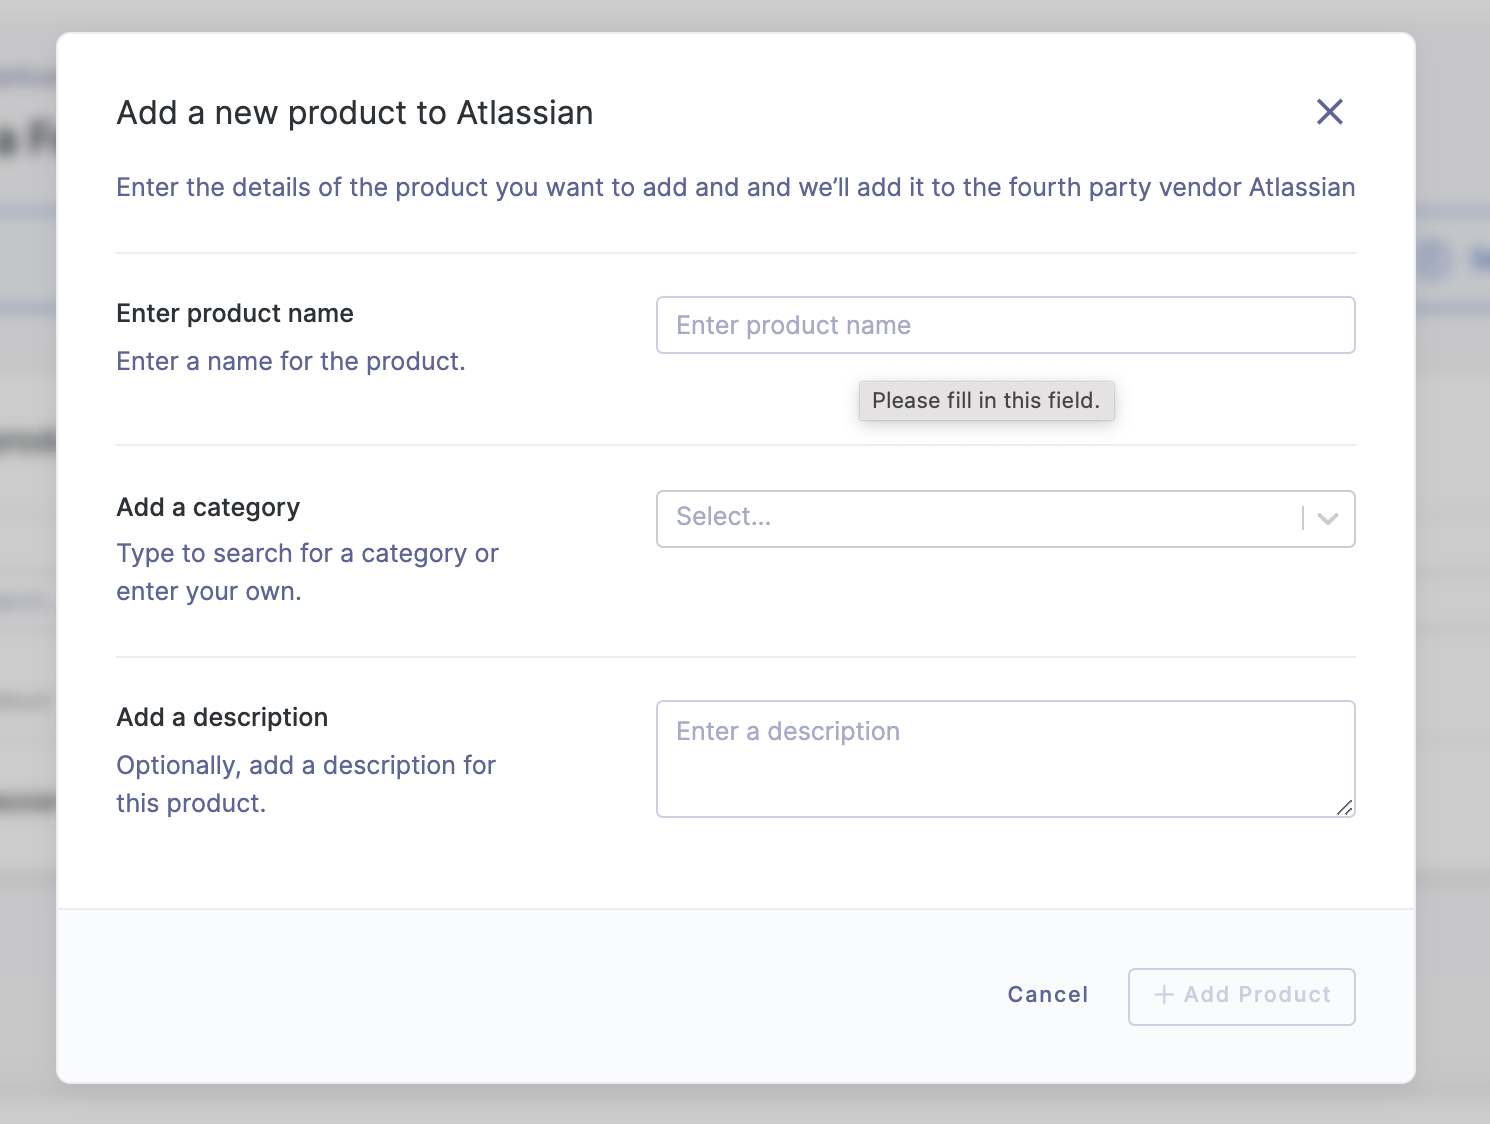The width and height of the screenshot is (1490, 1124).
Task: Select the 'Add a new product to Atlassian' title
Action: (354, 113)
